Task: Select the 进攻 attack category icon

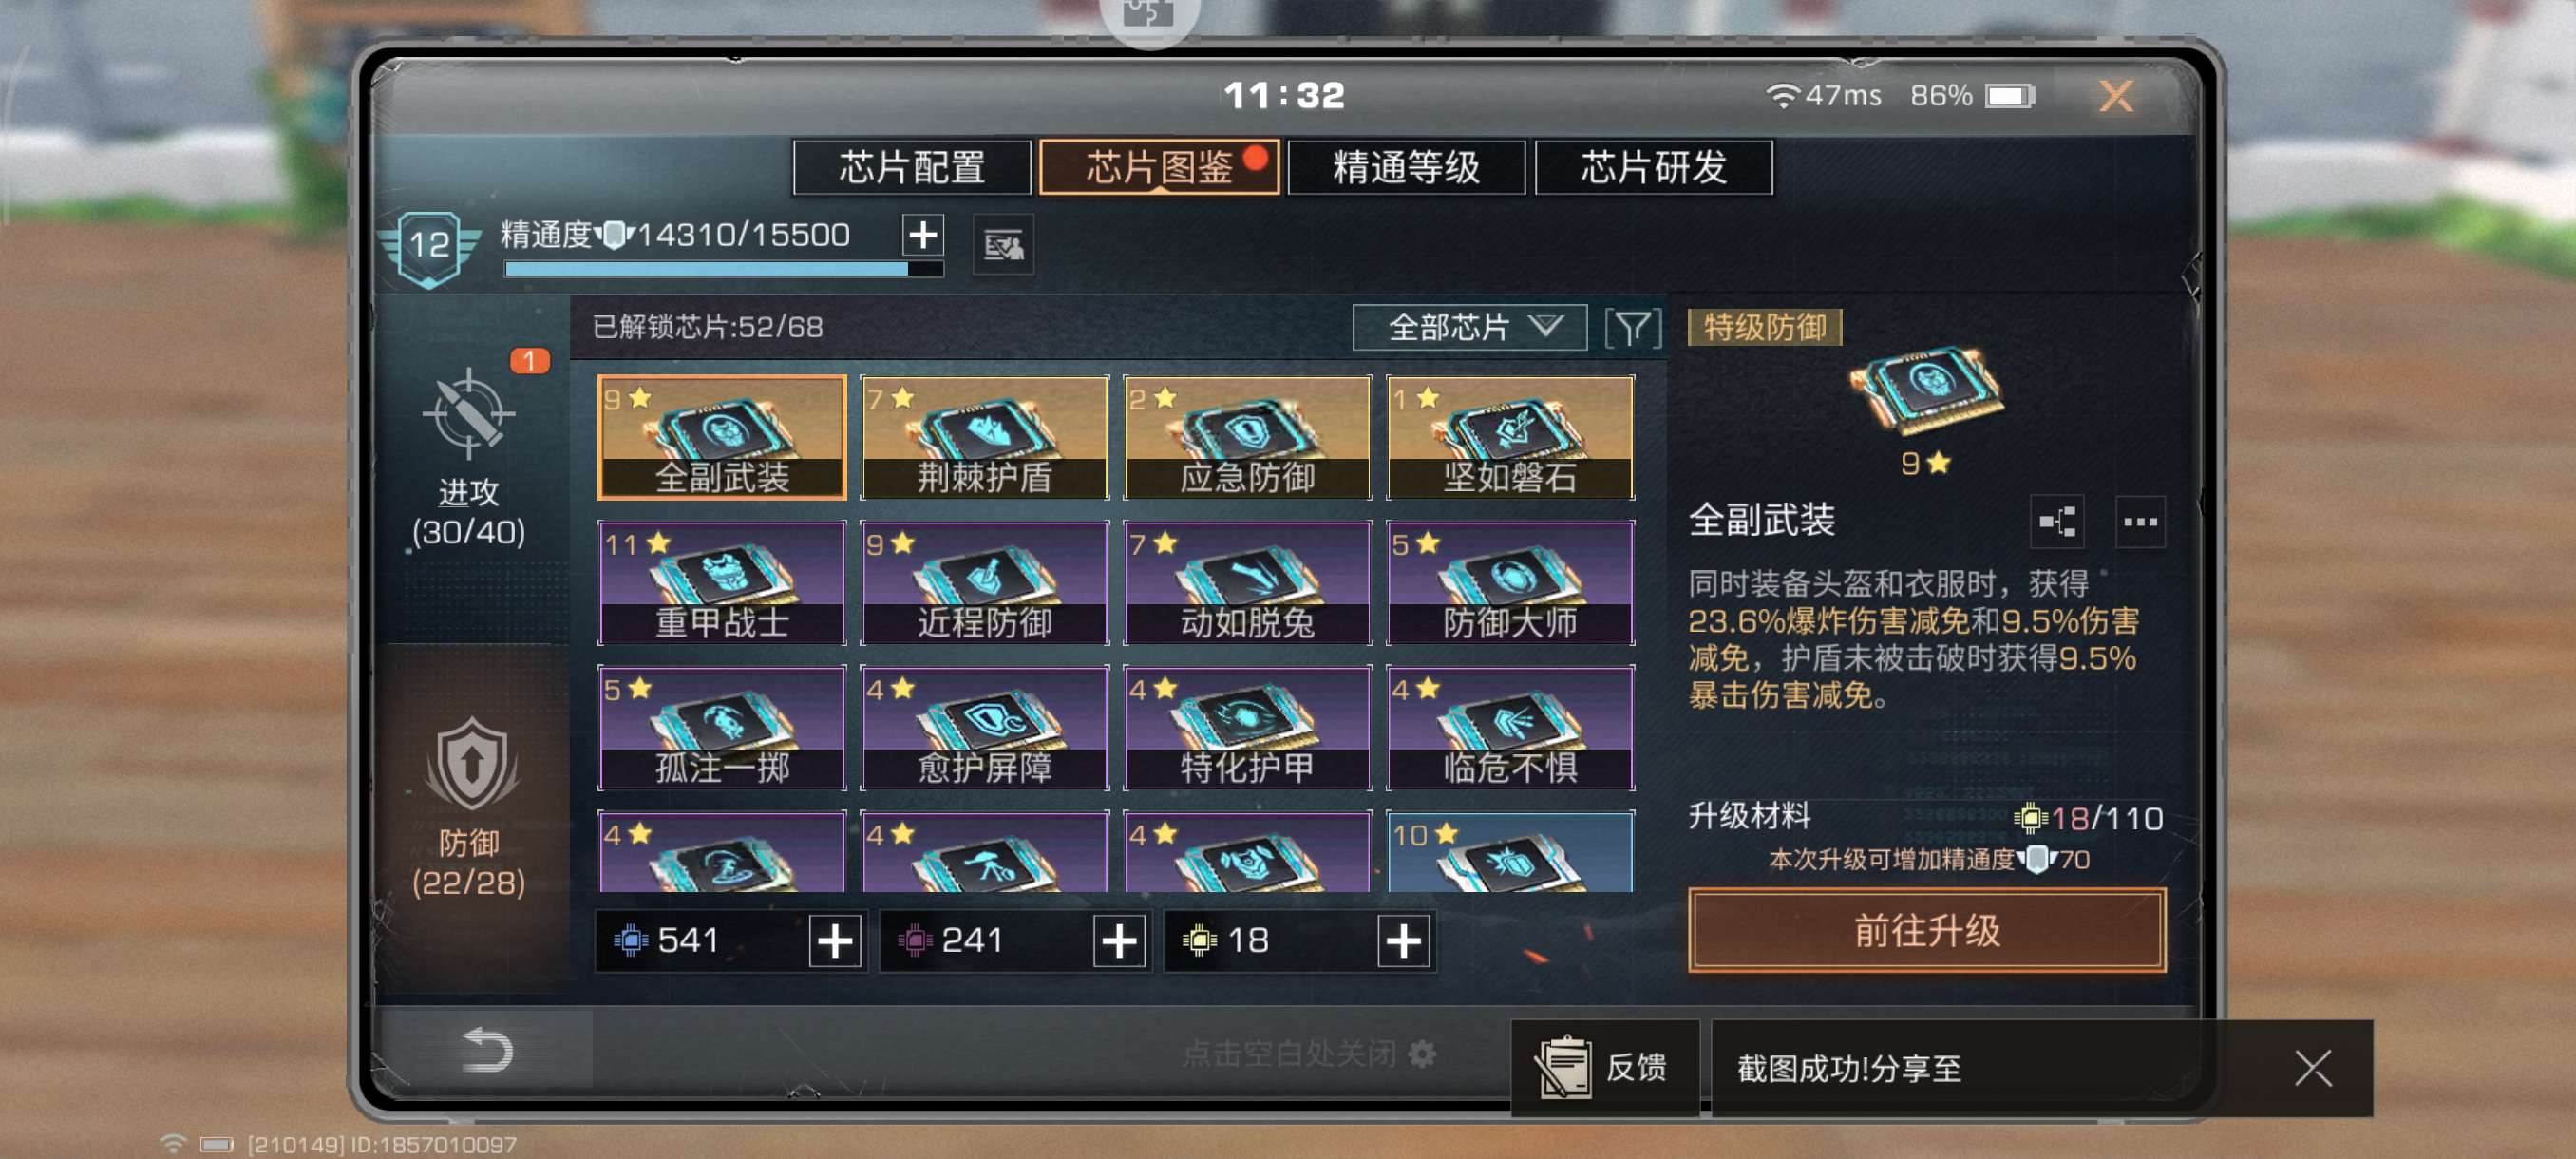Action: pos(469,414)
